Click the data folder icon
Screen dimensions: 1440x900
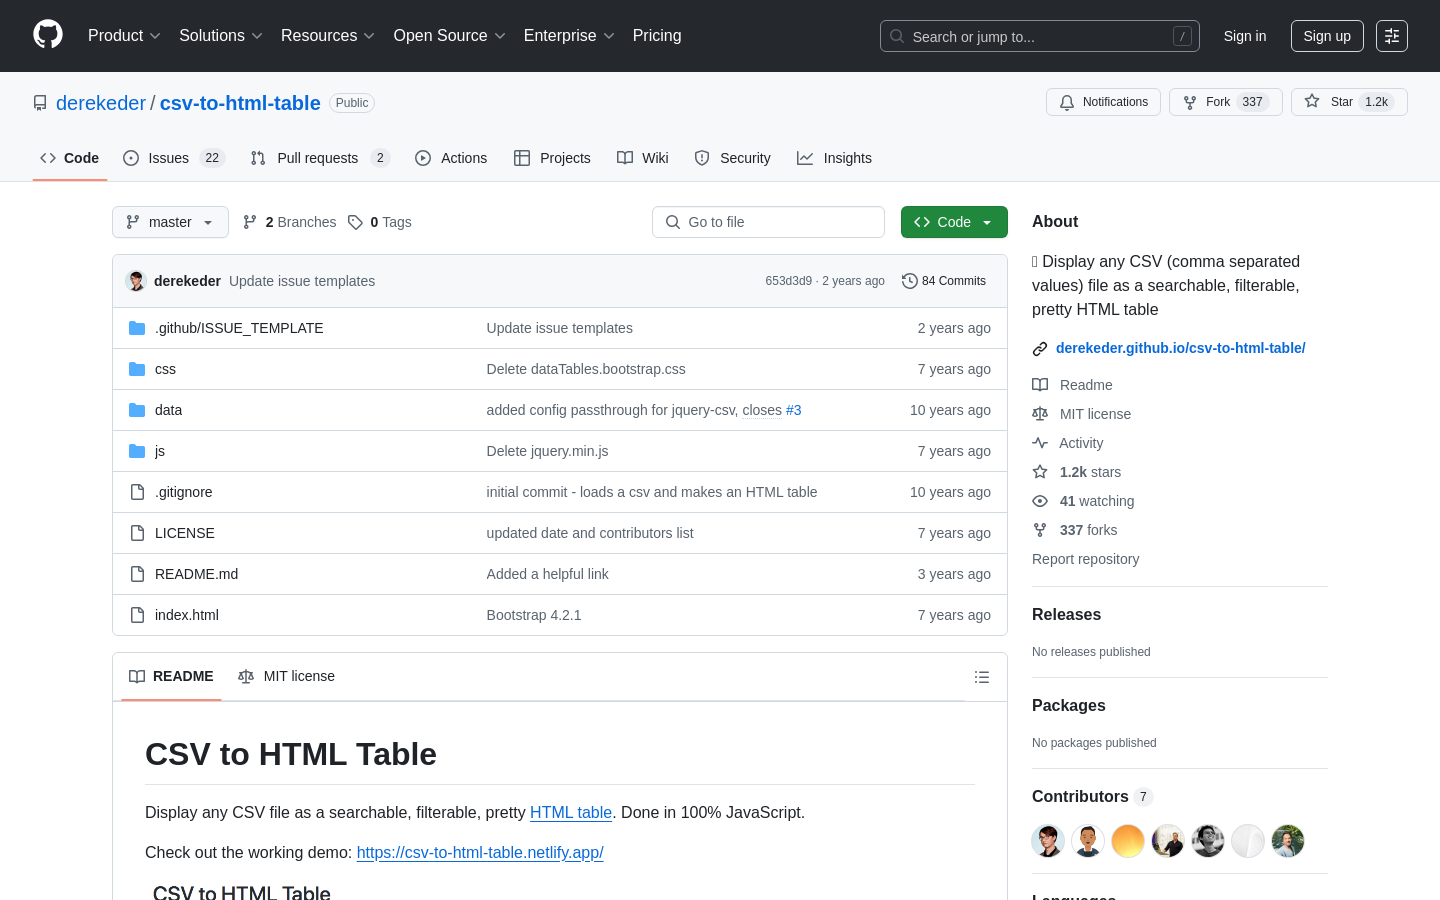pos(137,410)
